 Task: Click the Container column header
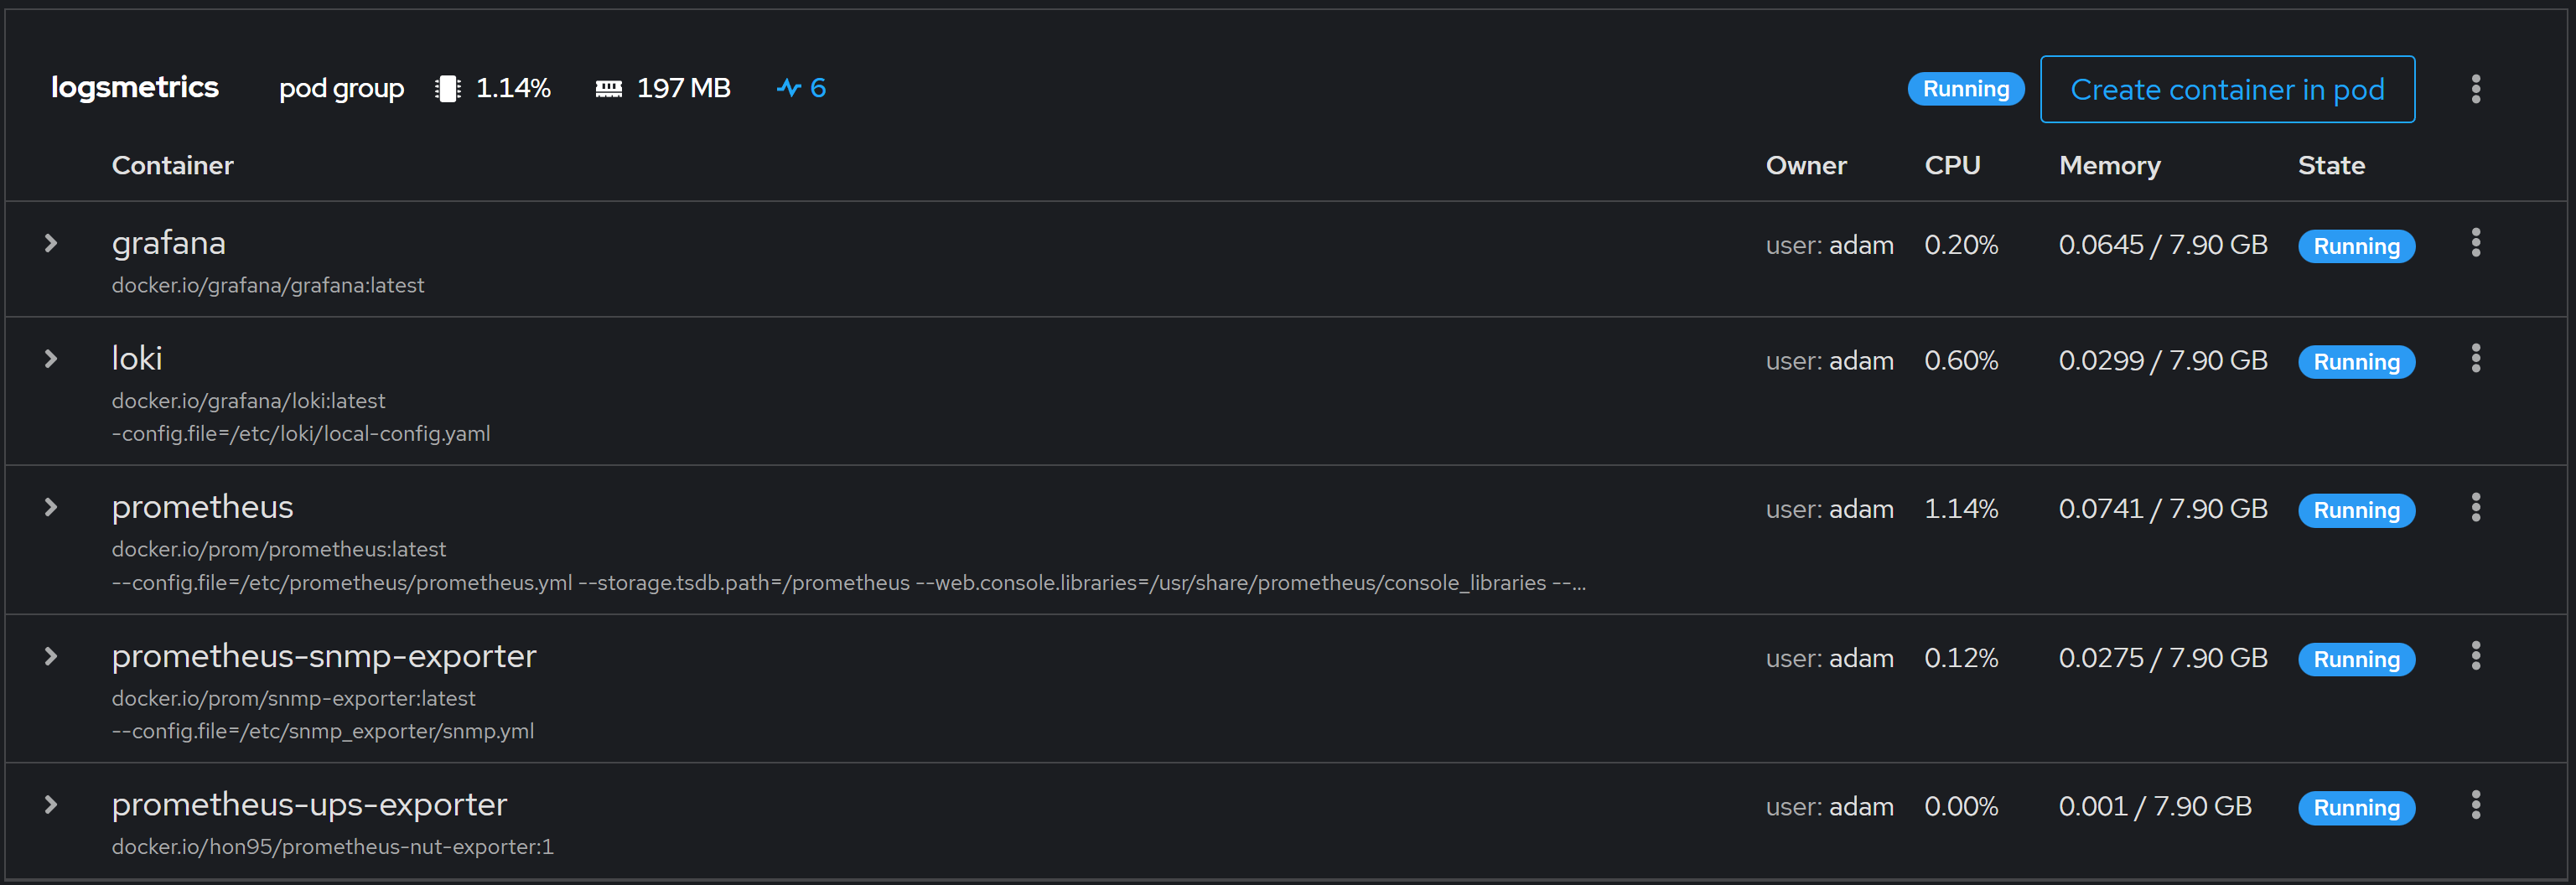[x=172, y=166]
